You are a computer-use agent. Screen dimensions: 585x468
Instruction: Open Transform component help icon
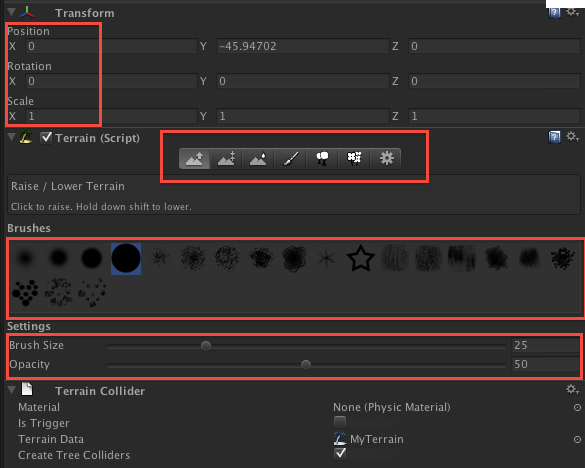(554, 13)
